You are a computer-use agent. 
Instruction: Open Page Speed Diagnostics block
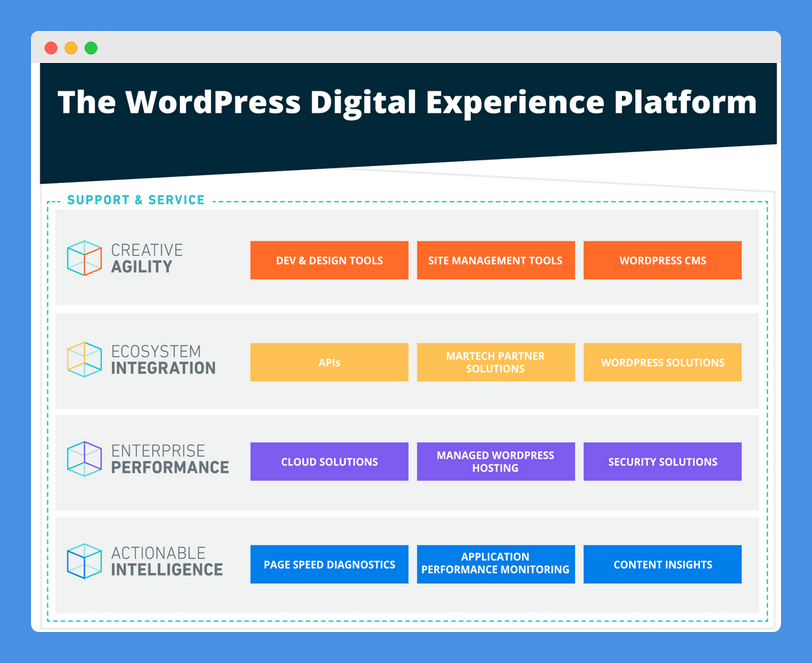coord(329,564)
